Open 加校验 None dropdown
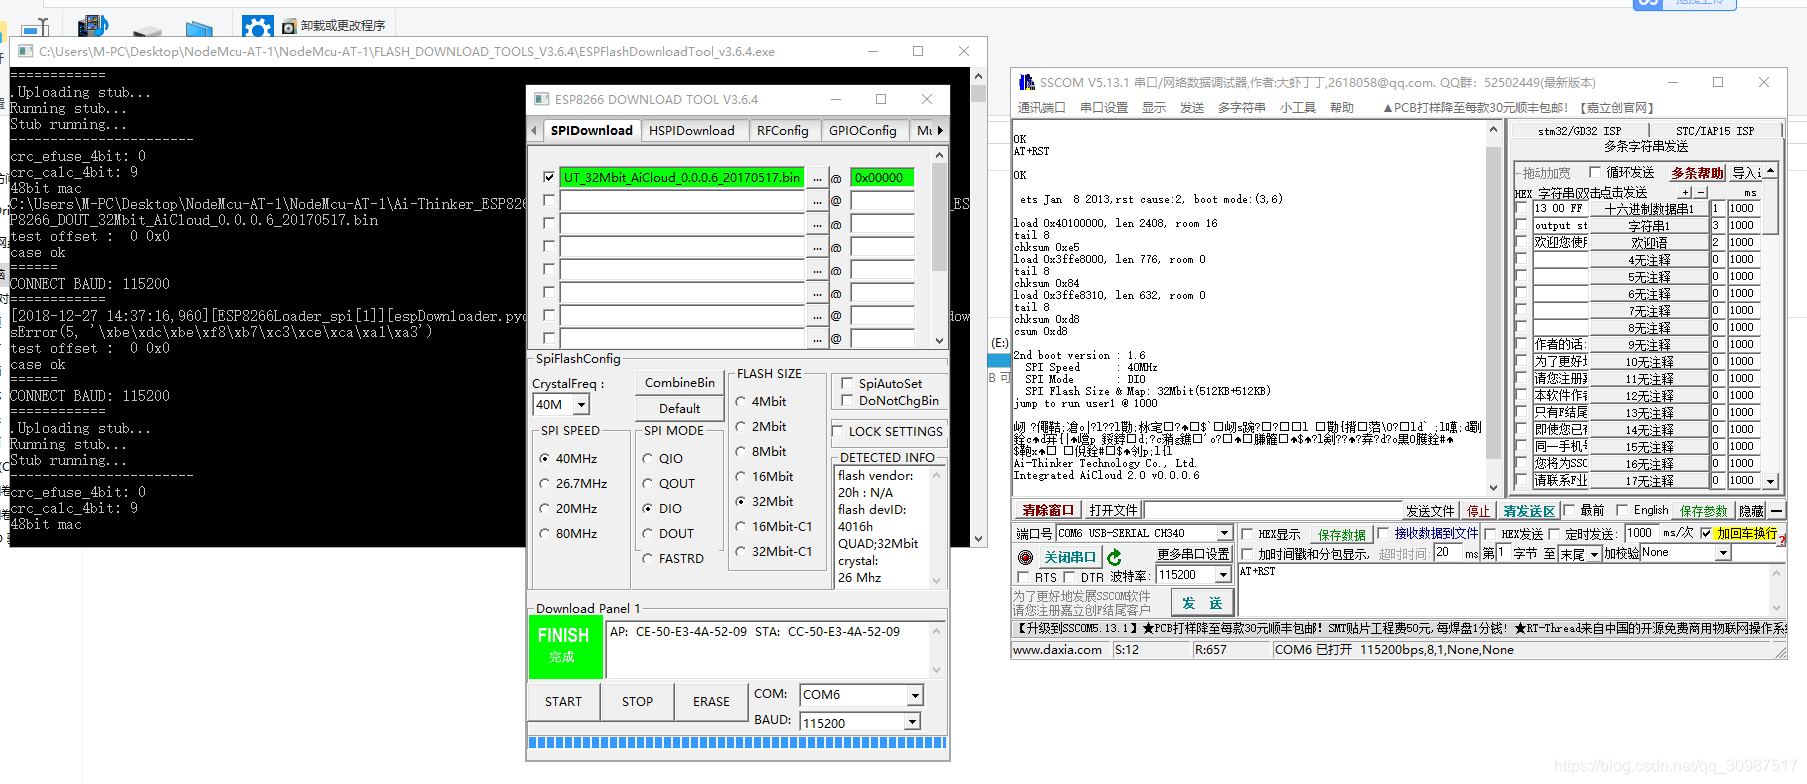 click(1723, 553)
